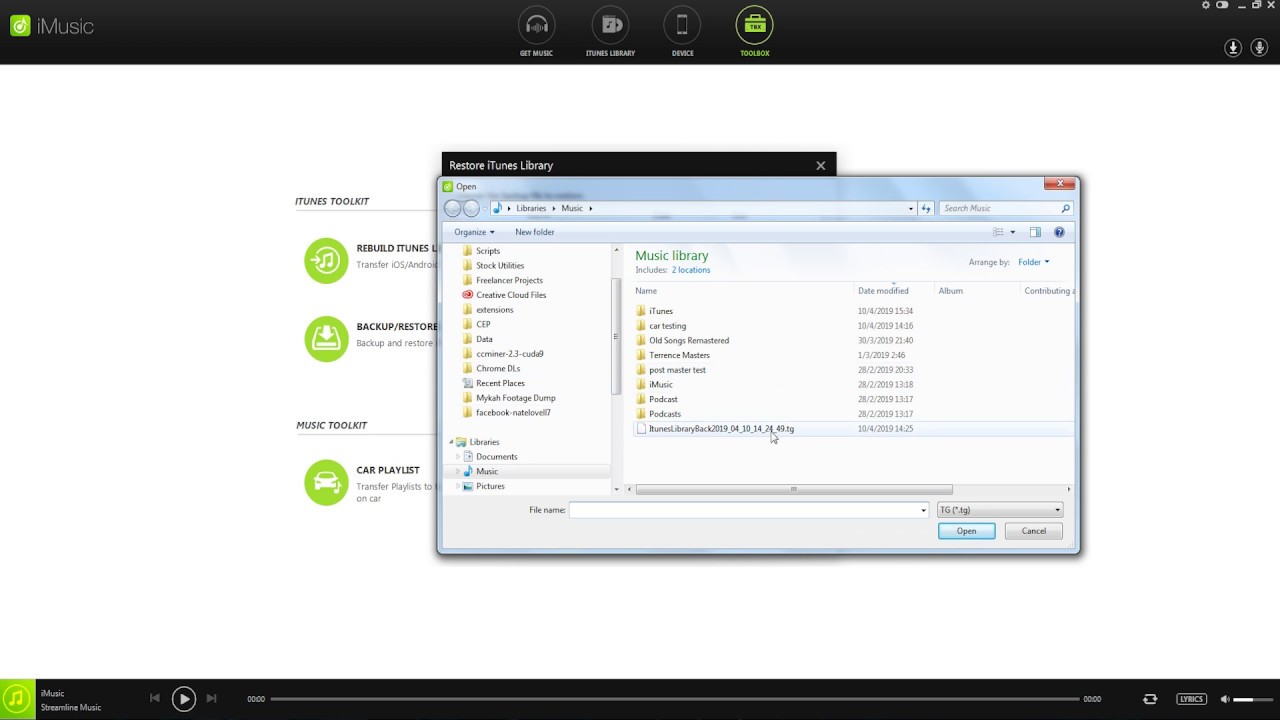
Task: Click the Open button
Action: 966,531
